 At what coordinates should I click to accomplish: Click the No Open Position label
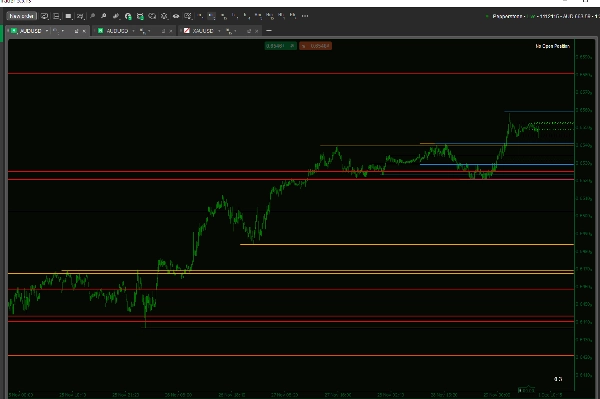point(552,46)
